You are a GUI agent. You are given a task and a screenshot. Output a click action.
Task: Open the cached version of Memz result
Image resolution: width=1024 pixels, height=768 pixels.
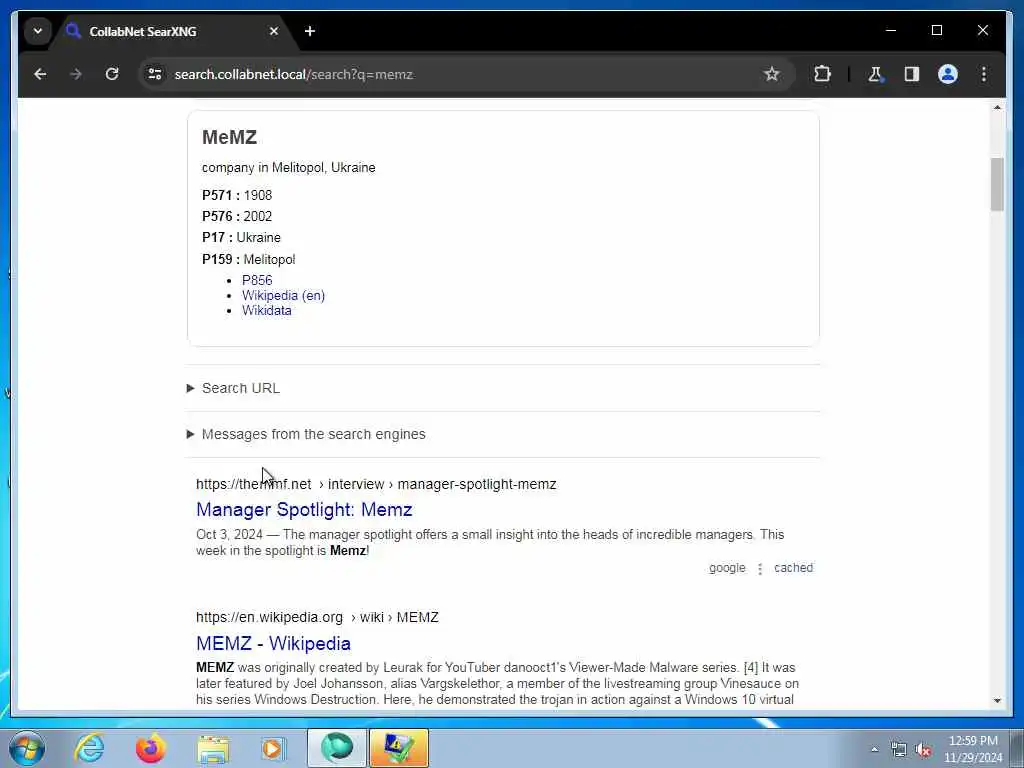coord(793,568)
